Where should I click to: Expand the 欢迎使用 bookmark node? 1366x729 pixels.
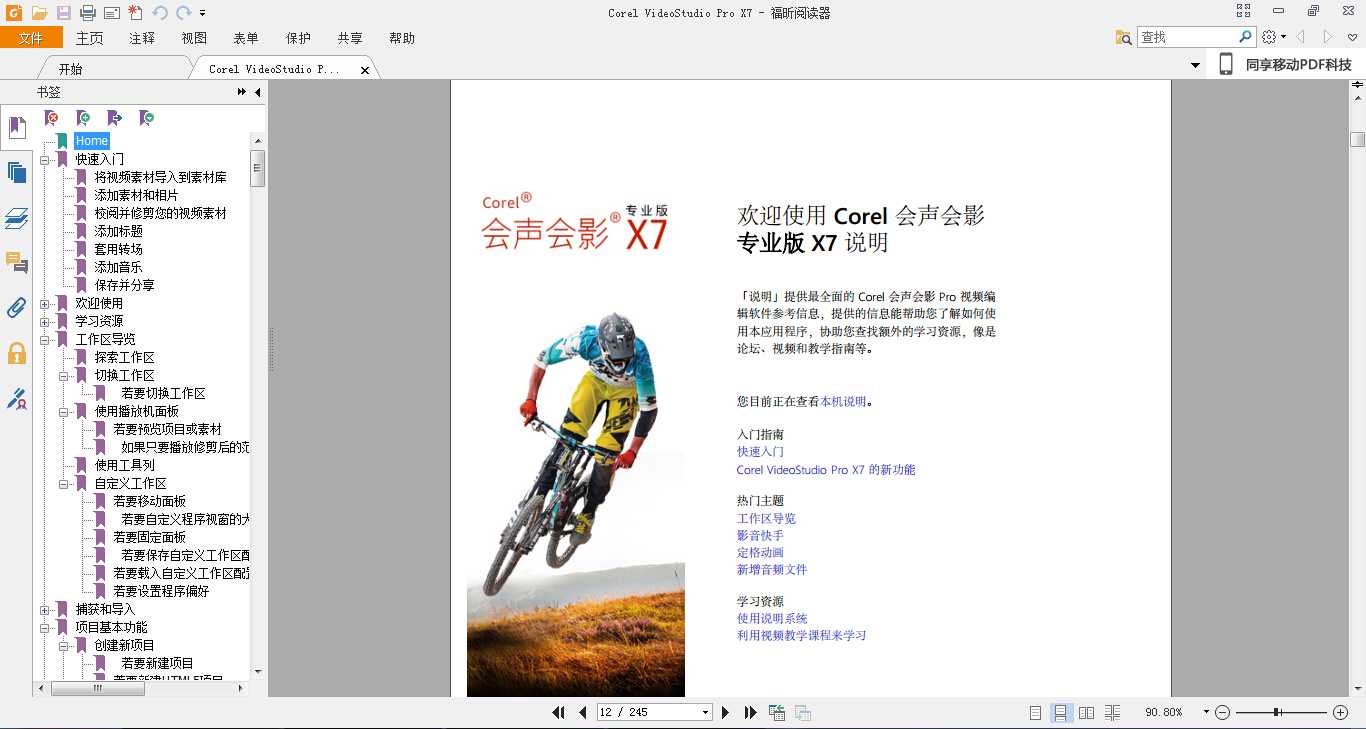click(45, 303)
